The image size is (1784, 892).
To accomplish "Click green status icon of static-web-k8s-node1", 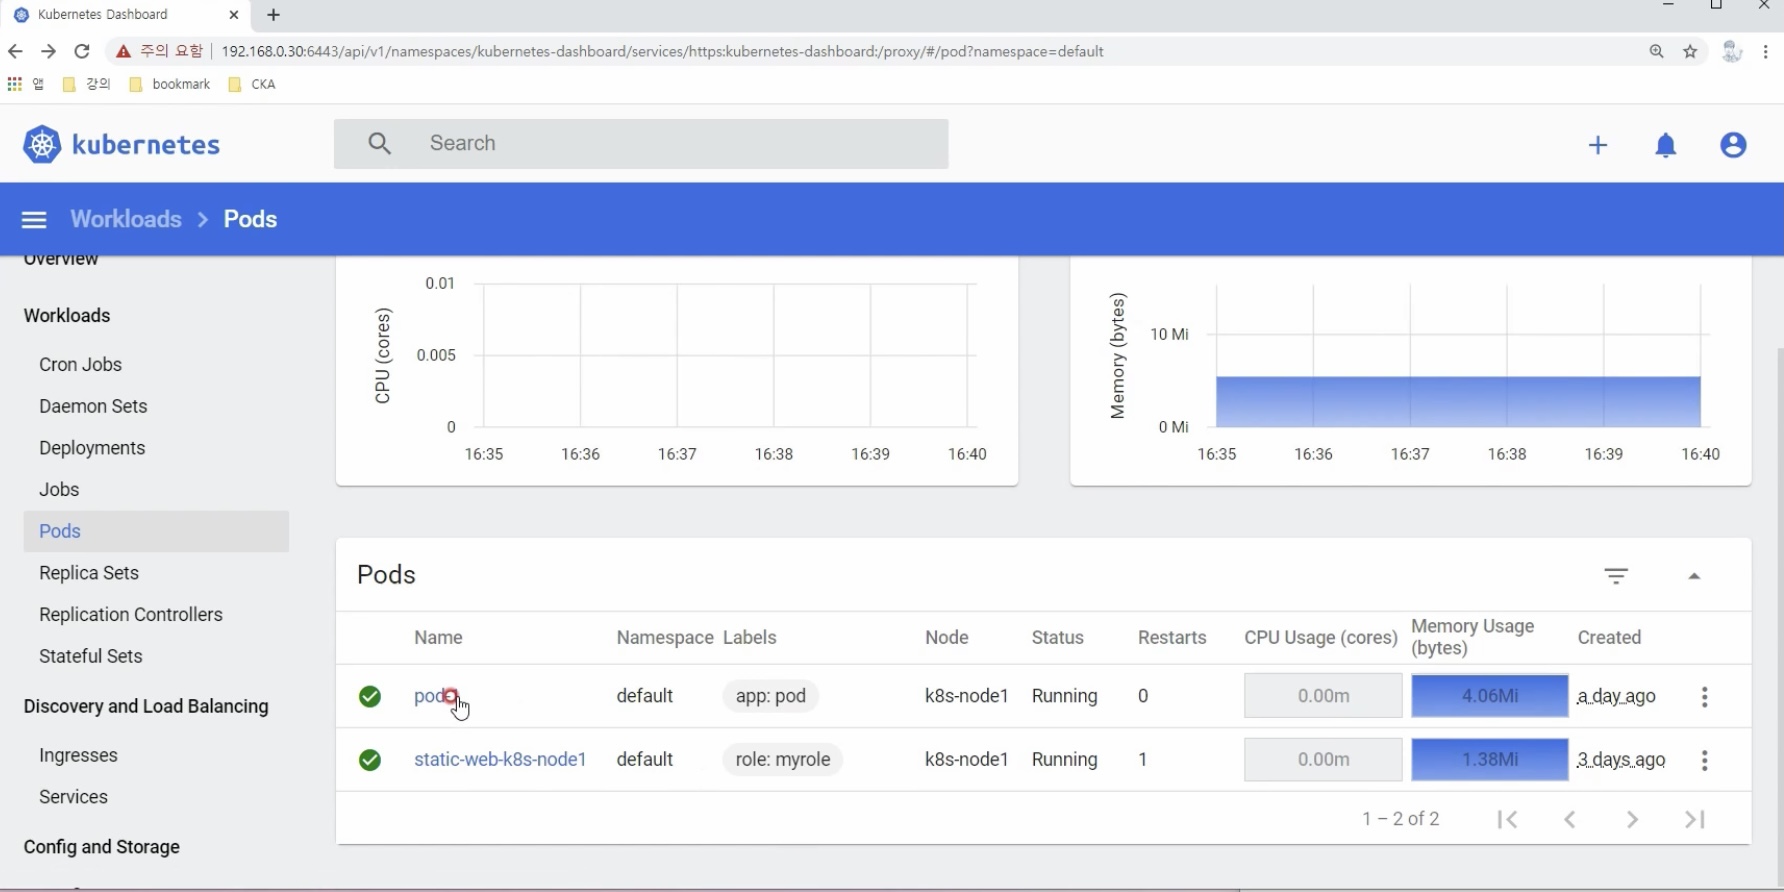I will tap(370, 760).
